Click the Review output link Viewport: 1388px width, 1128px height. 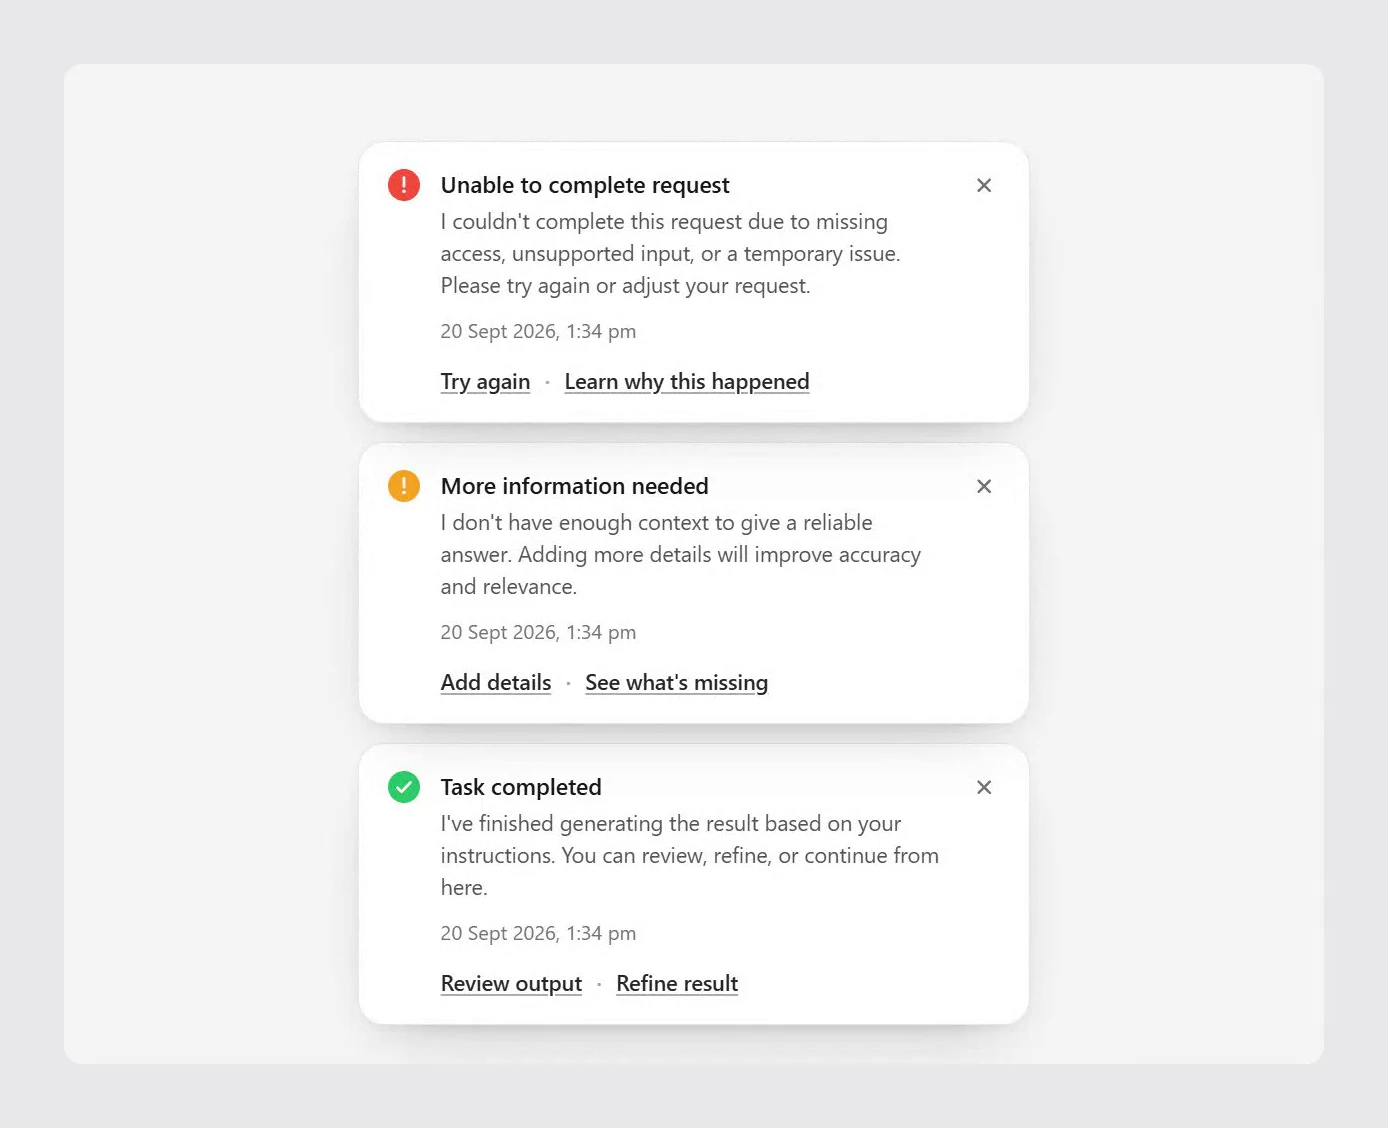[511, 984]
